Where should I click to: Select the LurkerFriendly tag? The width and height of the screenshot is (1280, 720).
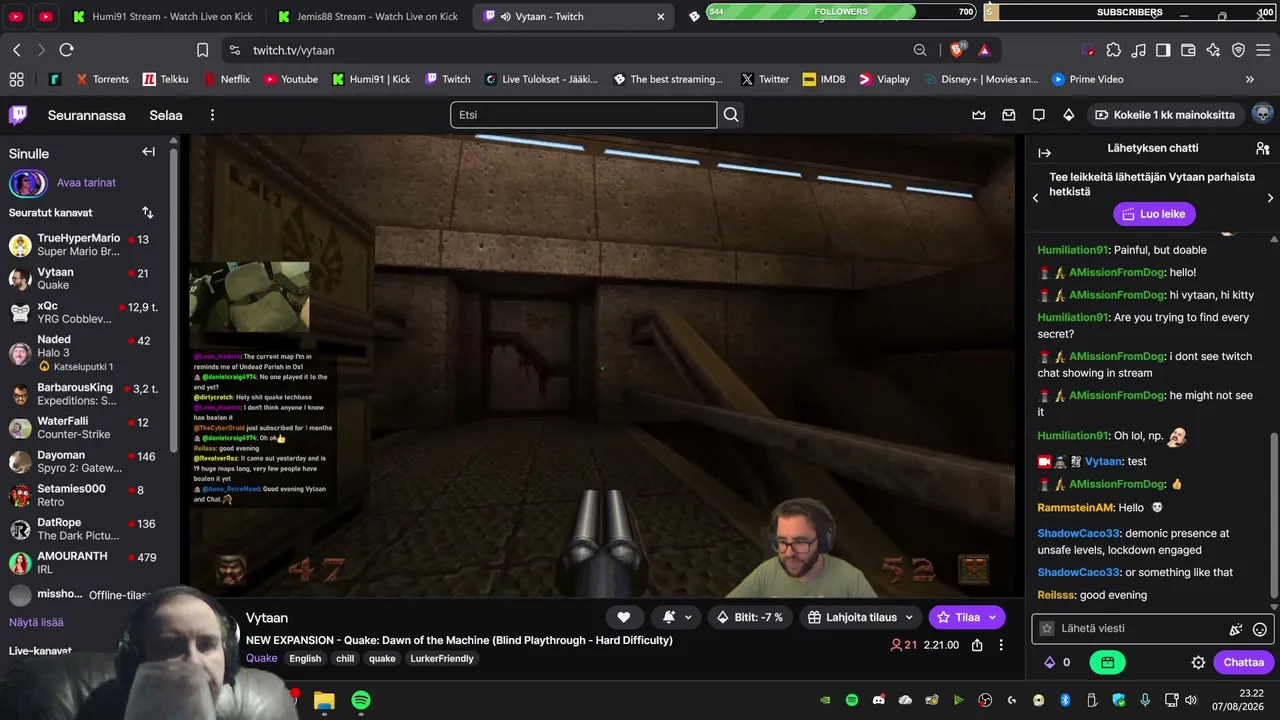(x=442, y=658)
